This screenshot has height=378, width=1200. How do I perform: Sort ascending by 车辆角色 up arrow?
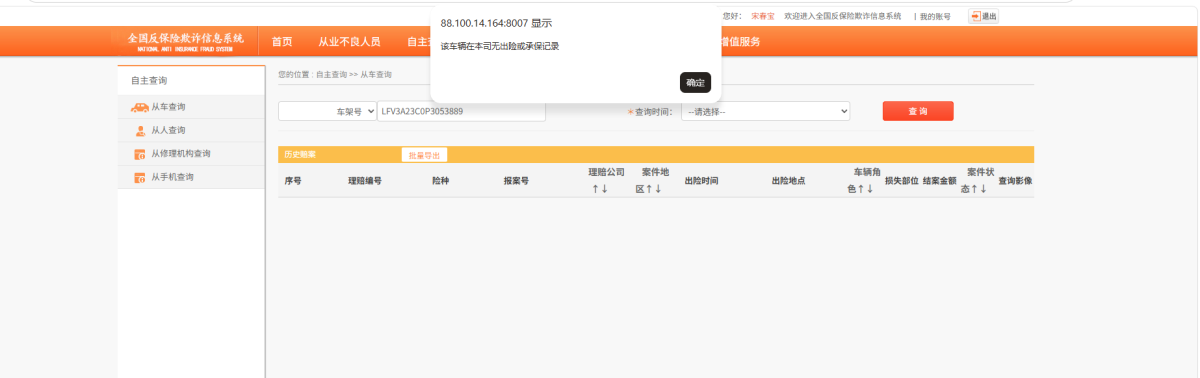(x=861, y=189)
